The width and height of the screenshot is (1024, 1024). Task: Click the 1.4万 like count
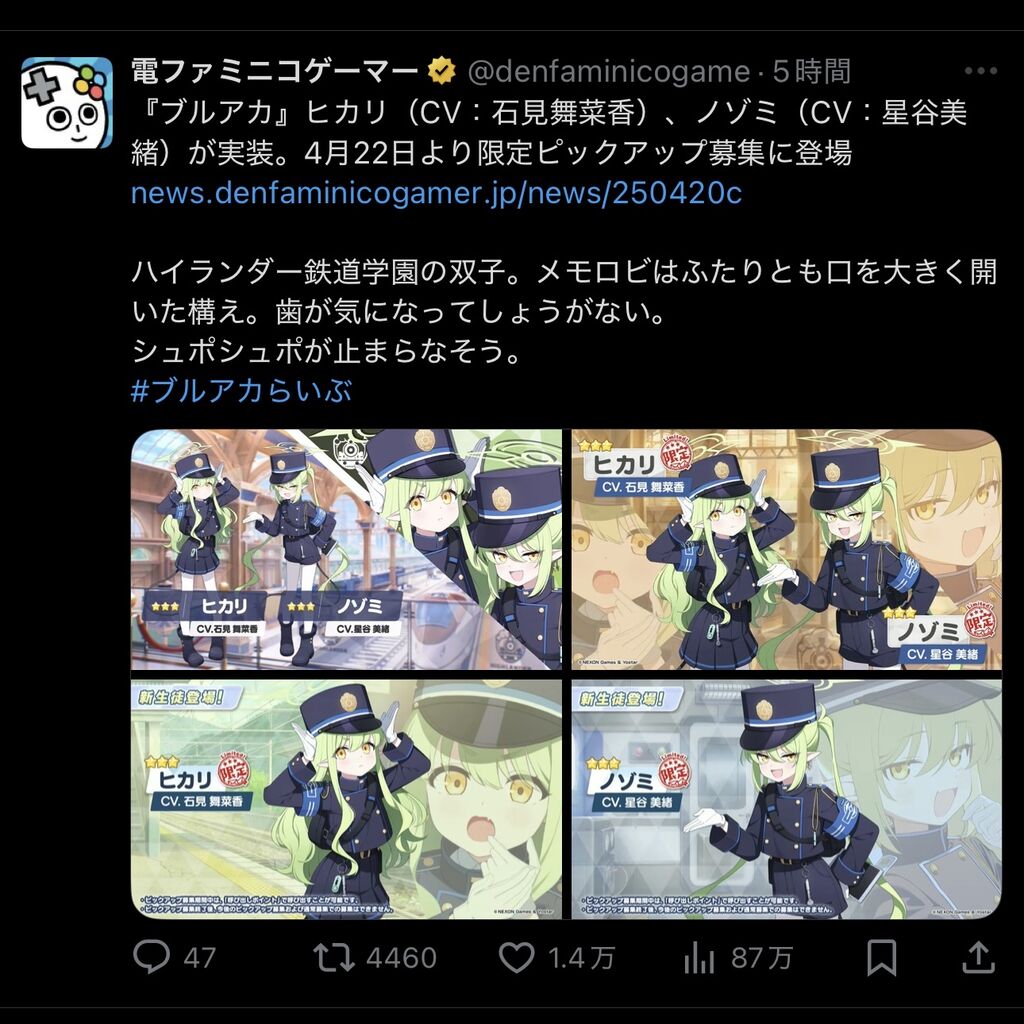[581, 958]
